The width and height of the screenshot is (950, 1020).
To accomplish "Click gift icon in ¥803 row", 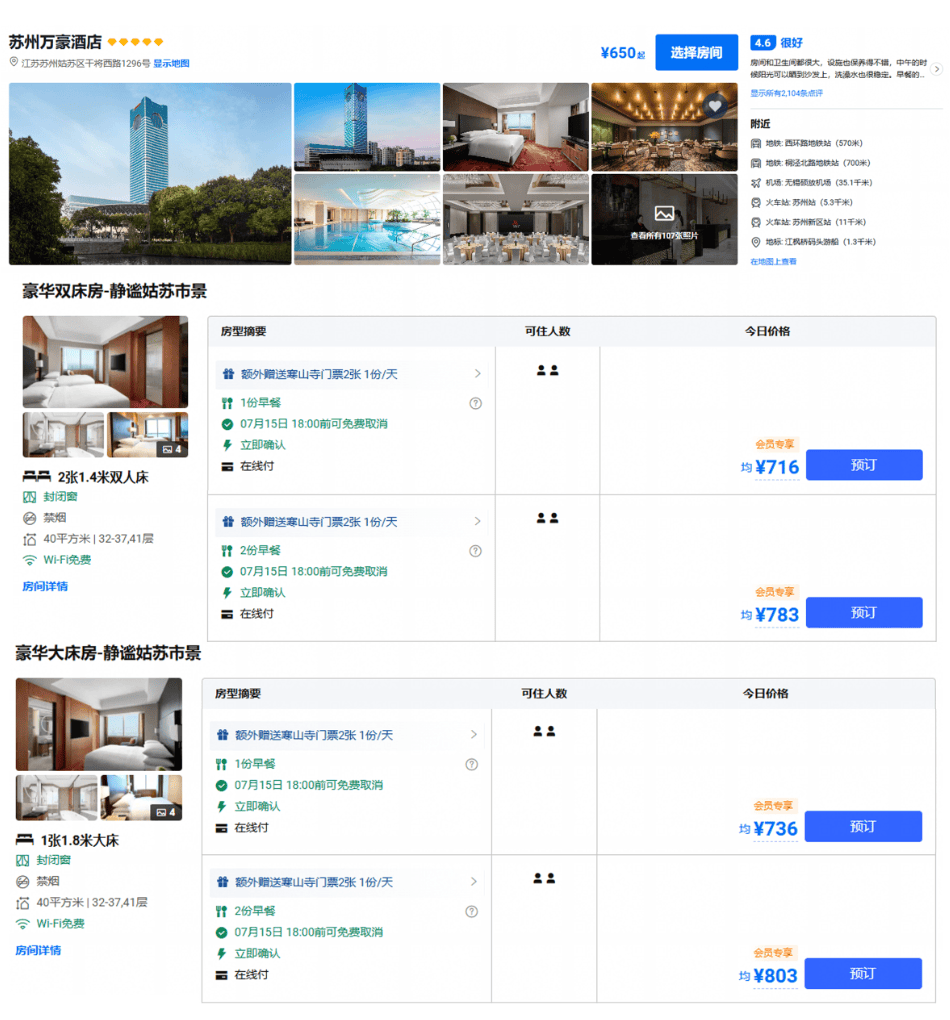I will pos(223,882).
